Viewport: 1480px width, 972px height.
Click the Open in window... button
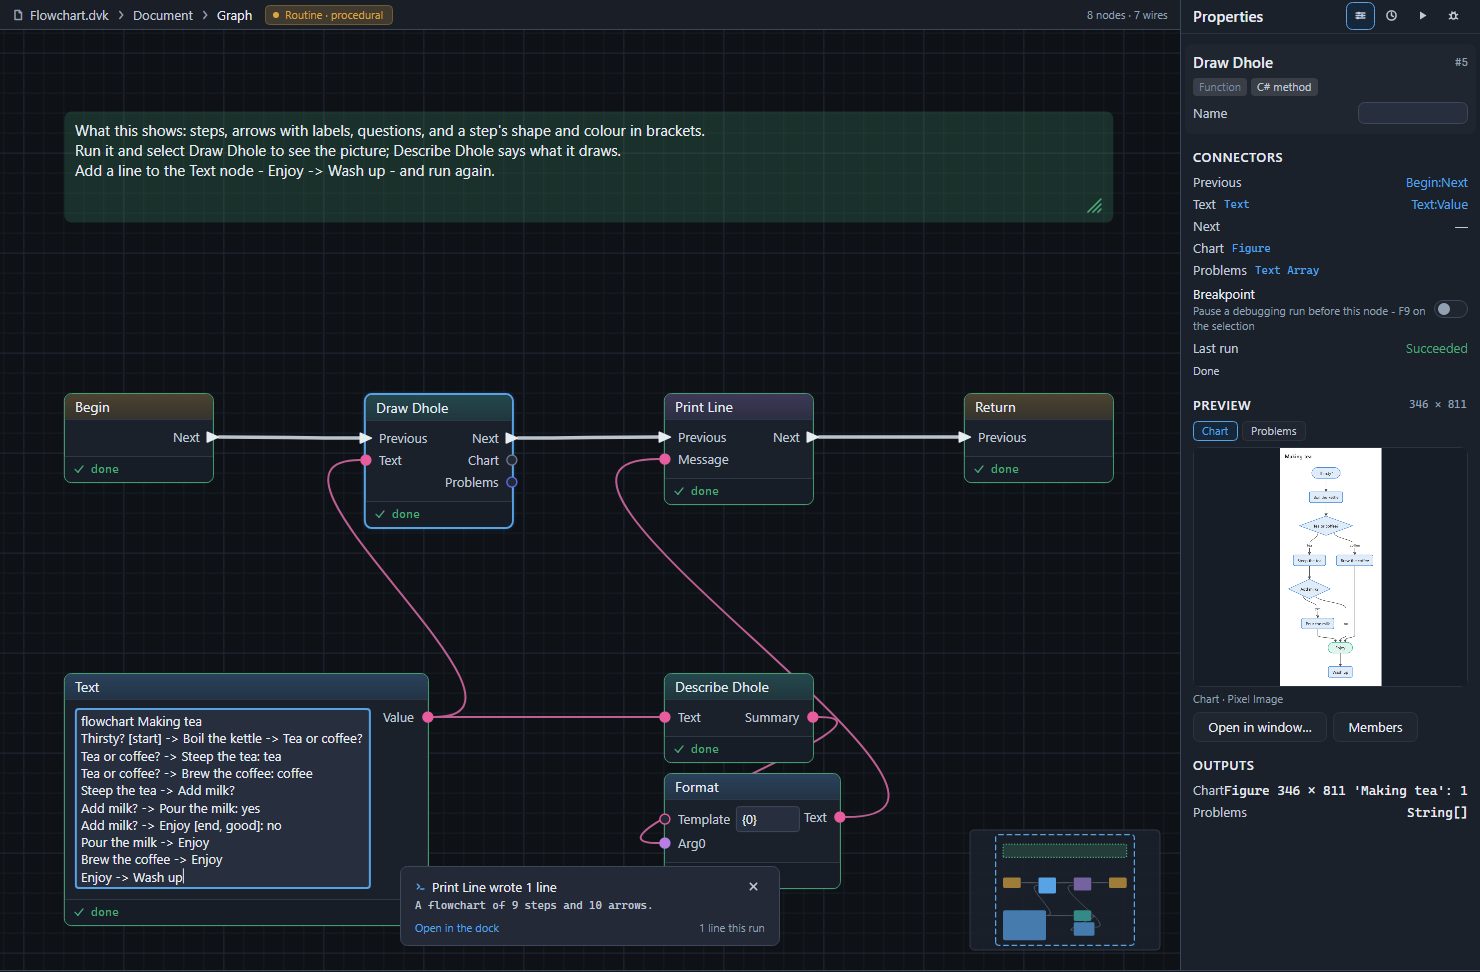pos(1260,727)
